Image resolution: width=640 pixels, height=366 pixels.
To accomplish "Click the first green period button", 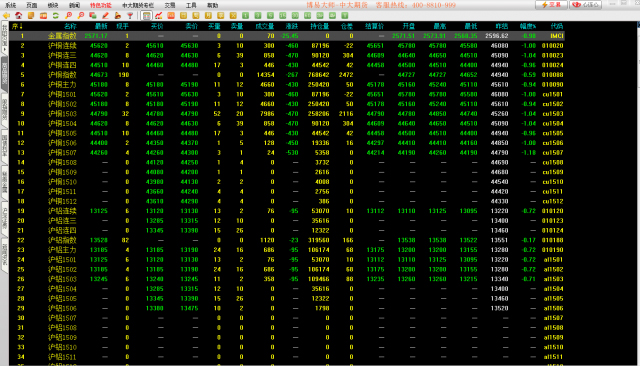I will 245,16.
